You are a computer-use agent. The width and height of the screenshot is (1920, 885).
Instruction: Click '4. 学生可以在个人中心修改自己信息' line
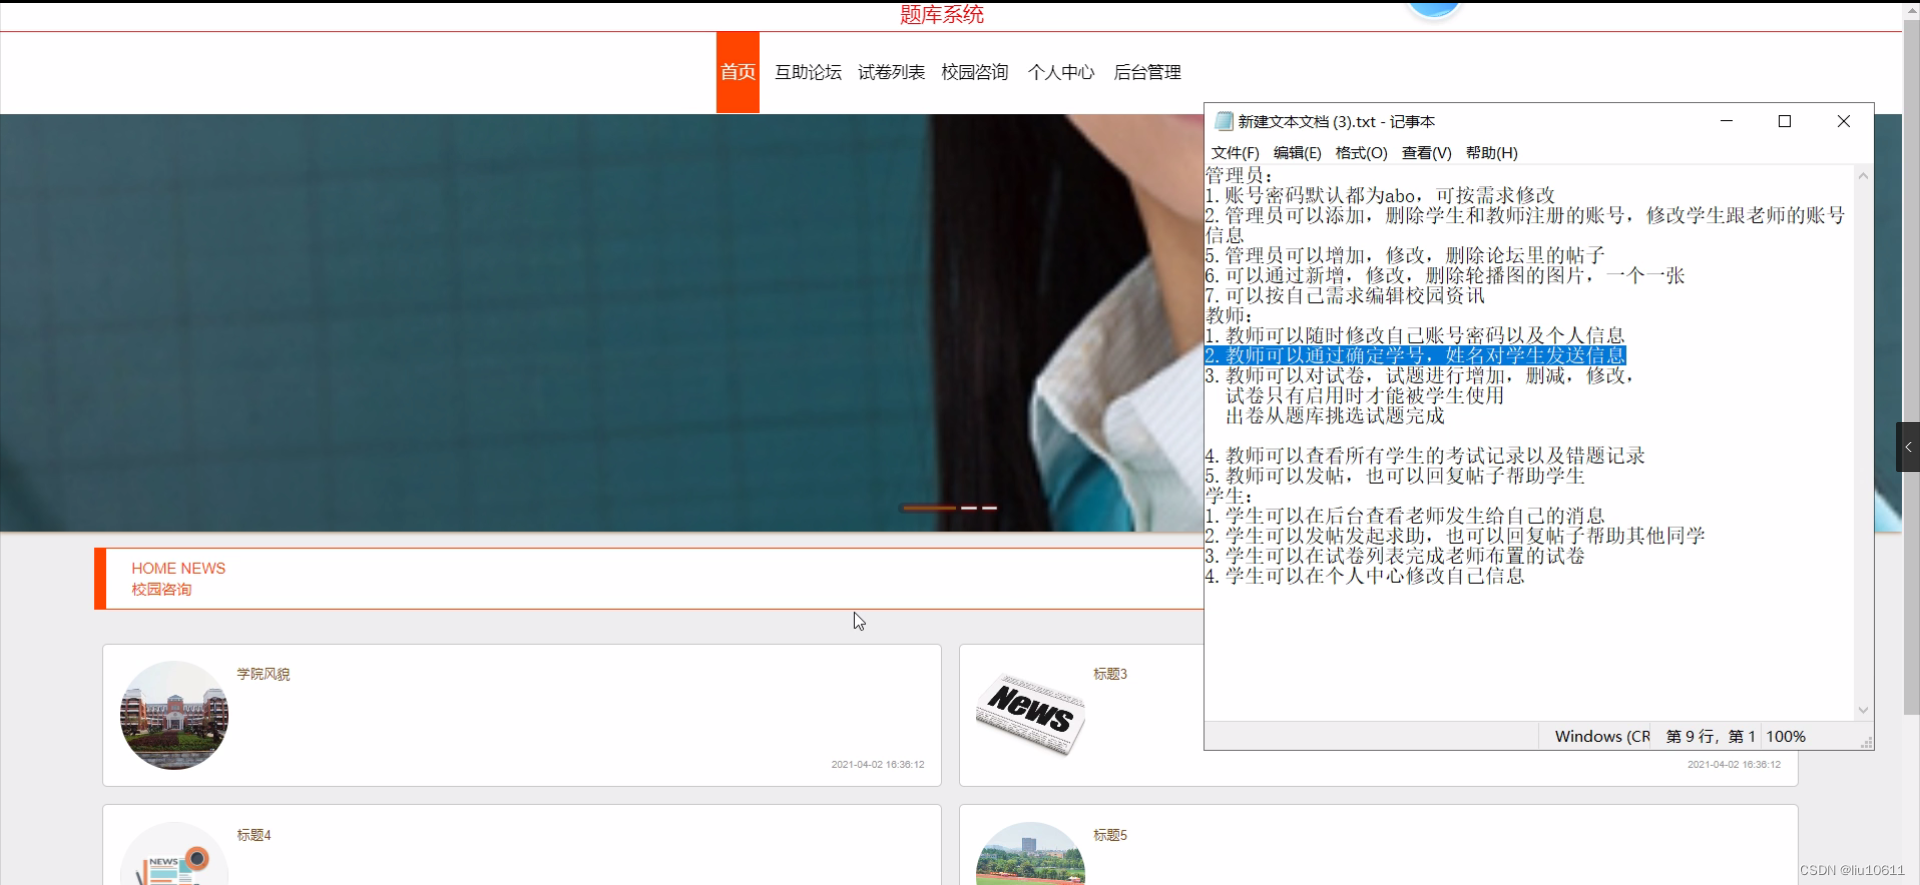click(1365, 576)
